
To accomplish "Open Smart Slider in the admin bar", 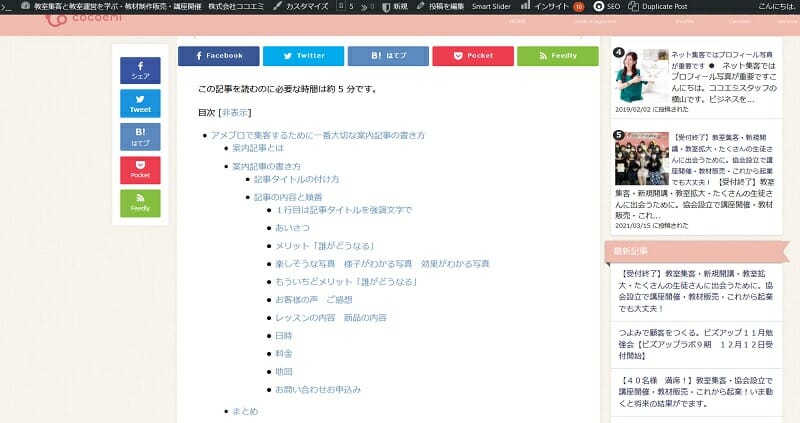I will [x=491, y=7].
